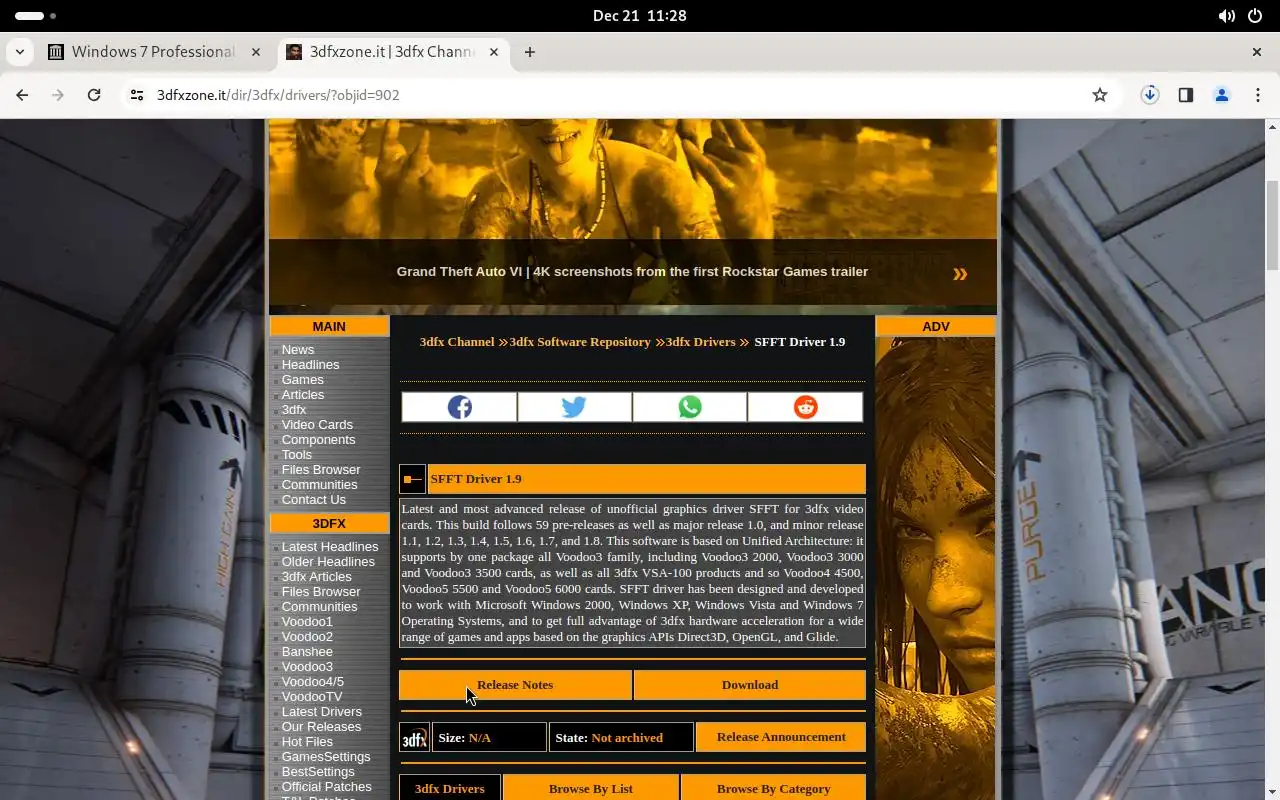The width and height of the screenshot is (1280, 800).
Task: Open Latest Drivers sidebar link
Action: [x=322, y=712]
